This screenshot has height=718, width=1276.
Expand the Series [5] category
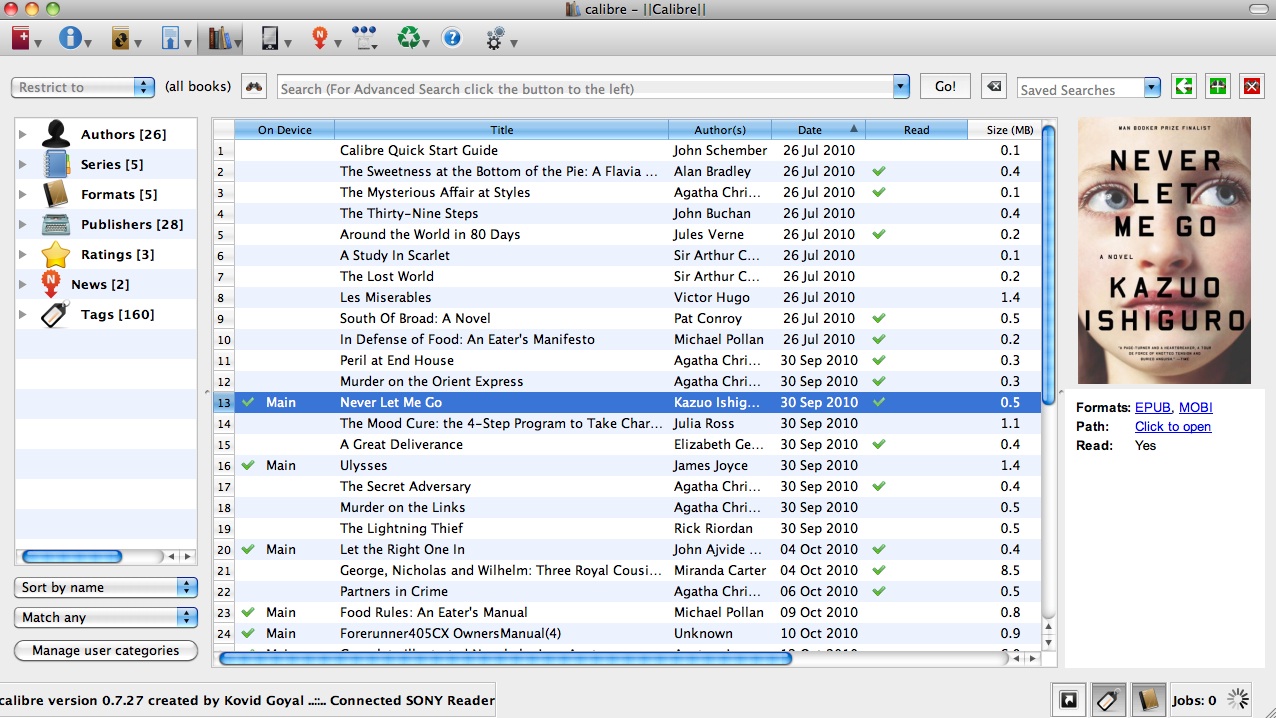tap(24, 165)
